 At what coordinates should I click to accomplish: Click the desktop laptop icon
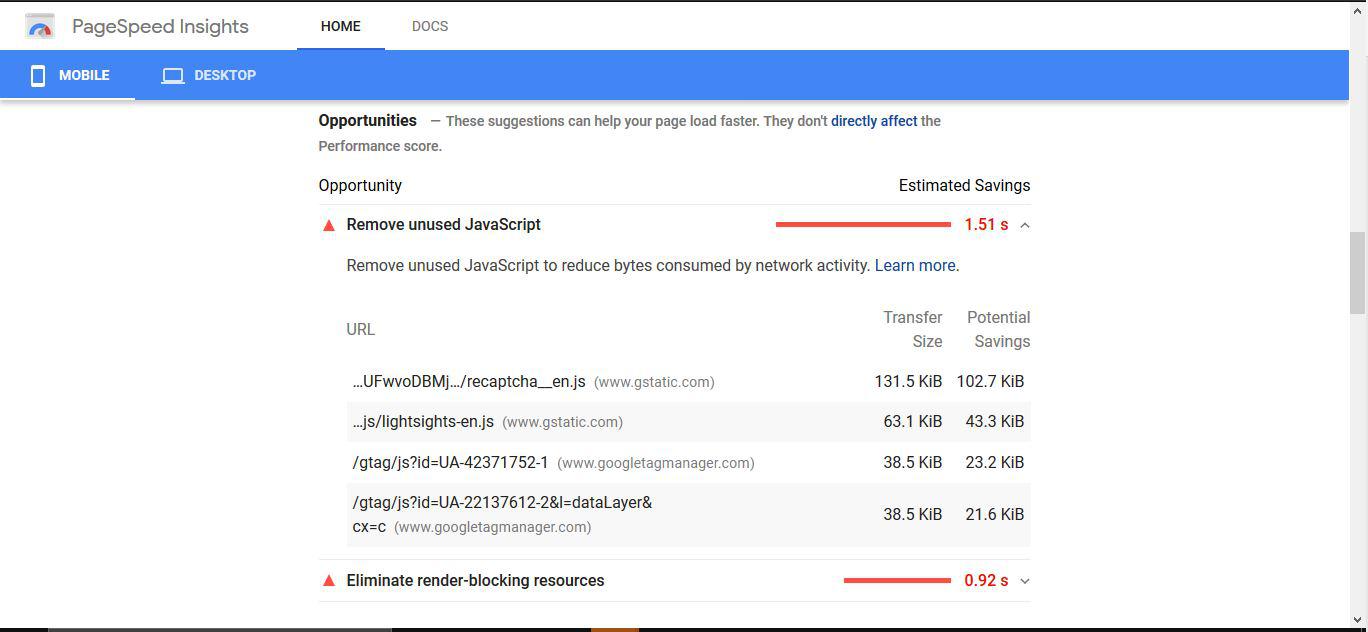coord(173,75)
